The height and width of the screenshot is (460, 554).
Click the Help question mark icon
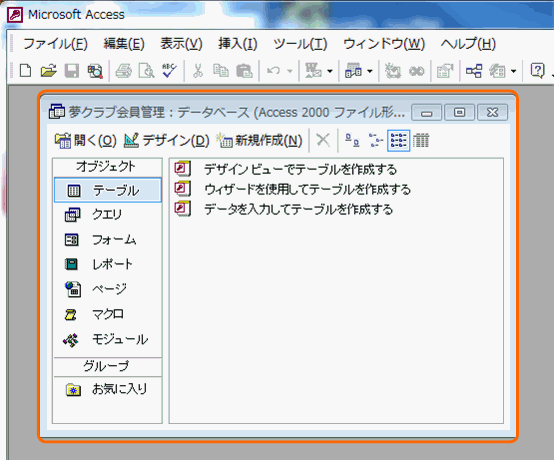[537, 71]
